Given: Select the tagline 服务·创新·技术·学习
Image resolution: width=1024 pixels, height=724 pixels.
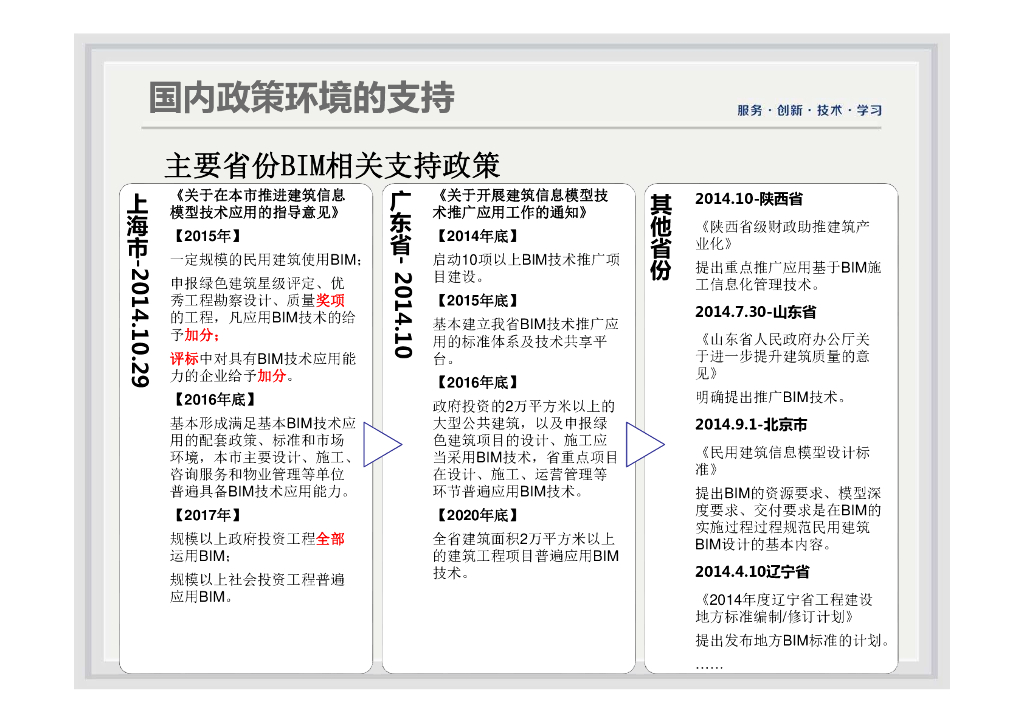Looking at the screenshot, I should (809, 111).
